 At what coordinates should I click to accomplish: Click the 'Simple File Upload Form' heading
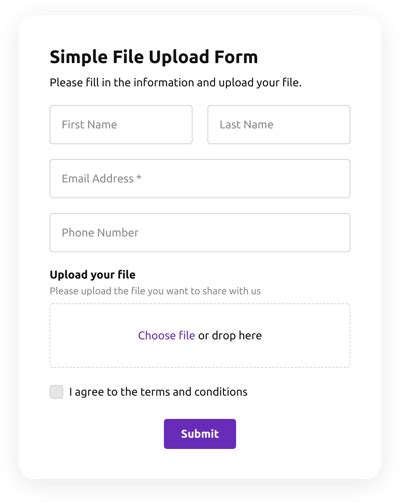[x=154, y=57]
